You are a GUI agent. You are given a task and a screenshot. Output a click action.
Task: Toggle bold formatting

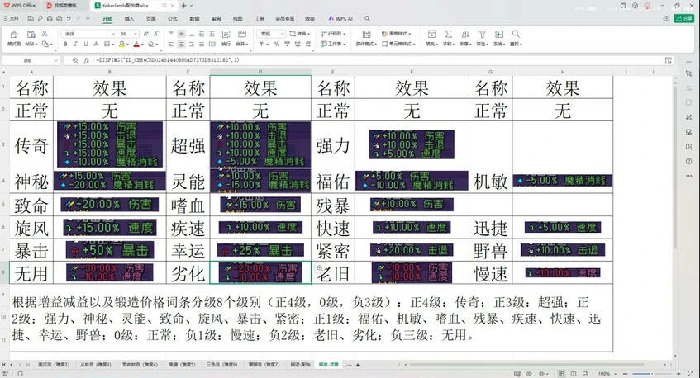point(65,44)
